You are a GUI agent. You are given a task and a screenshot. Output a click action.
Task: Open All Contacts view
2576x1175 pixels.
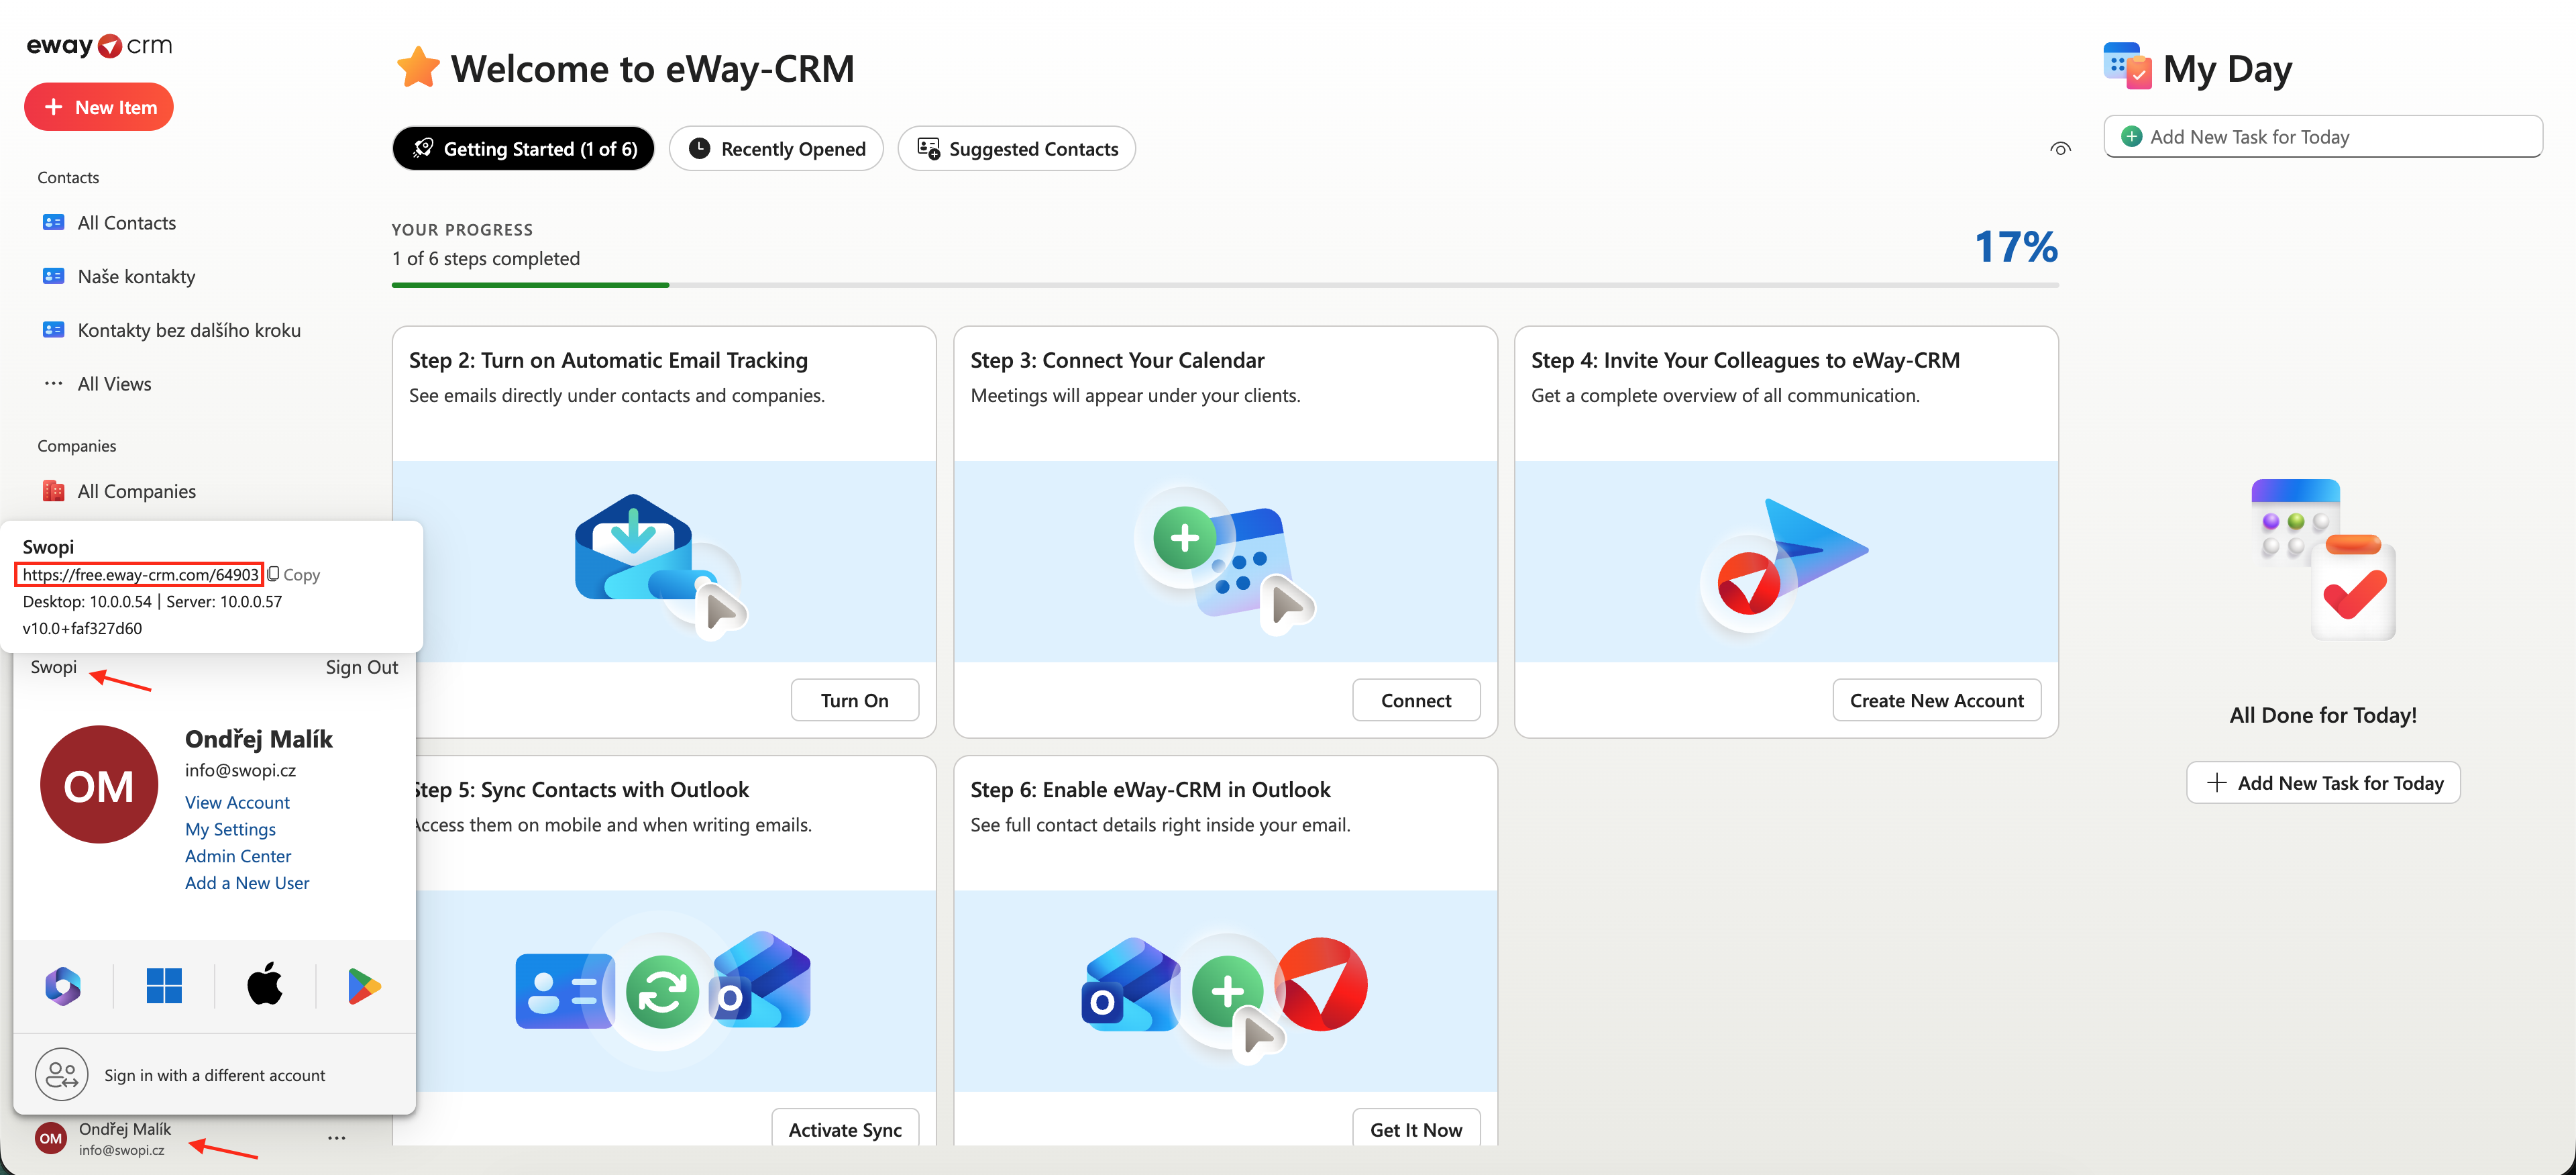tap(126, 223)
